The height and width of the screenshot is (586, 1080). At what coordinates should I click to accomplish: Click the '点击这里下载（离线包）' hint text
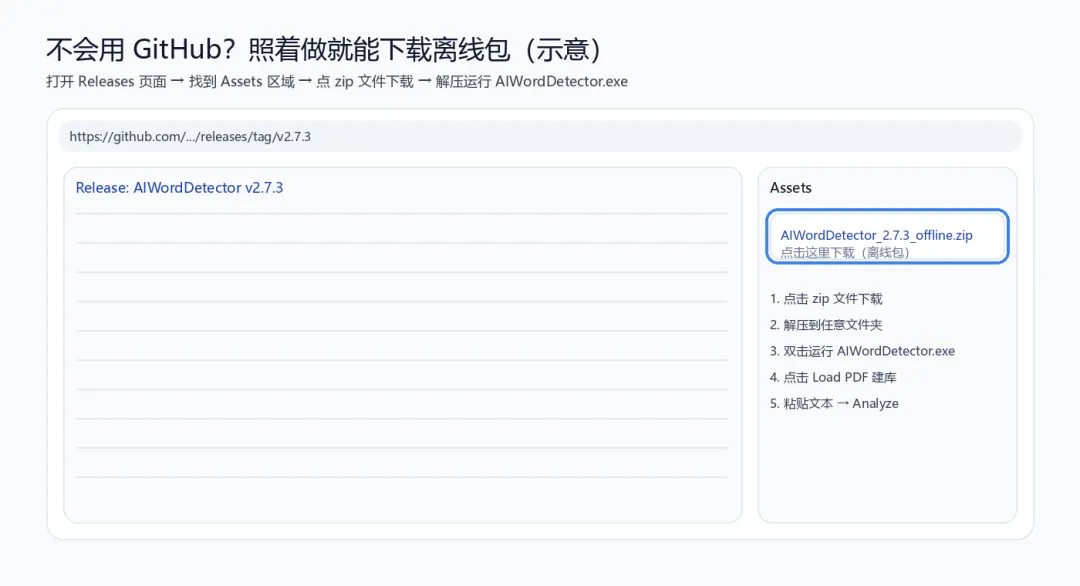(x=845, y=253)
